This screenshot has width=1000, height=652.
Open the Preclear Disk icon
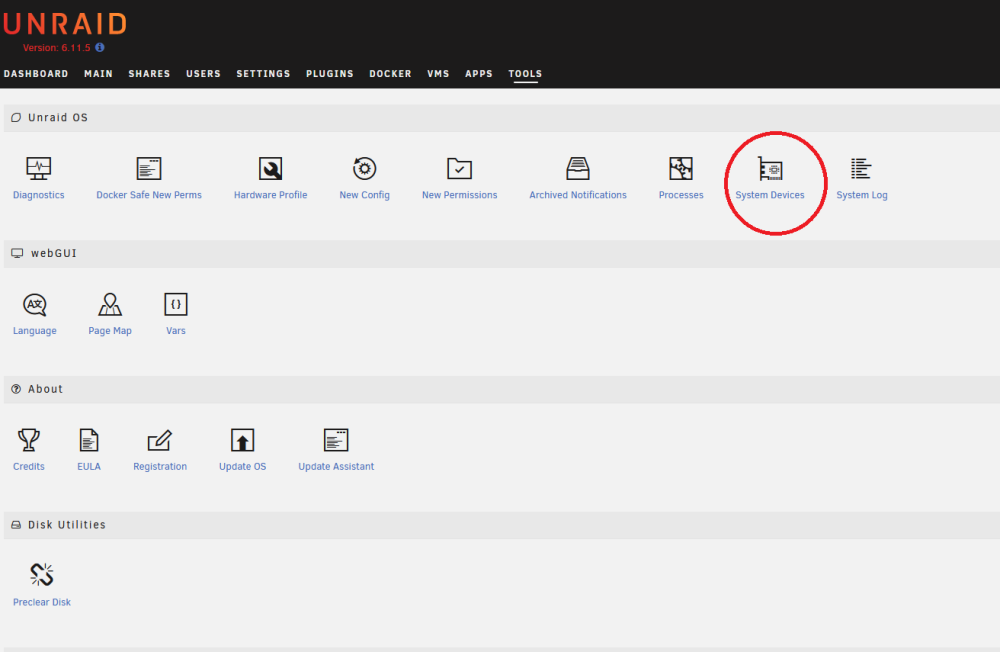41,575
